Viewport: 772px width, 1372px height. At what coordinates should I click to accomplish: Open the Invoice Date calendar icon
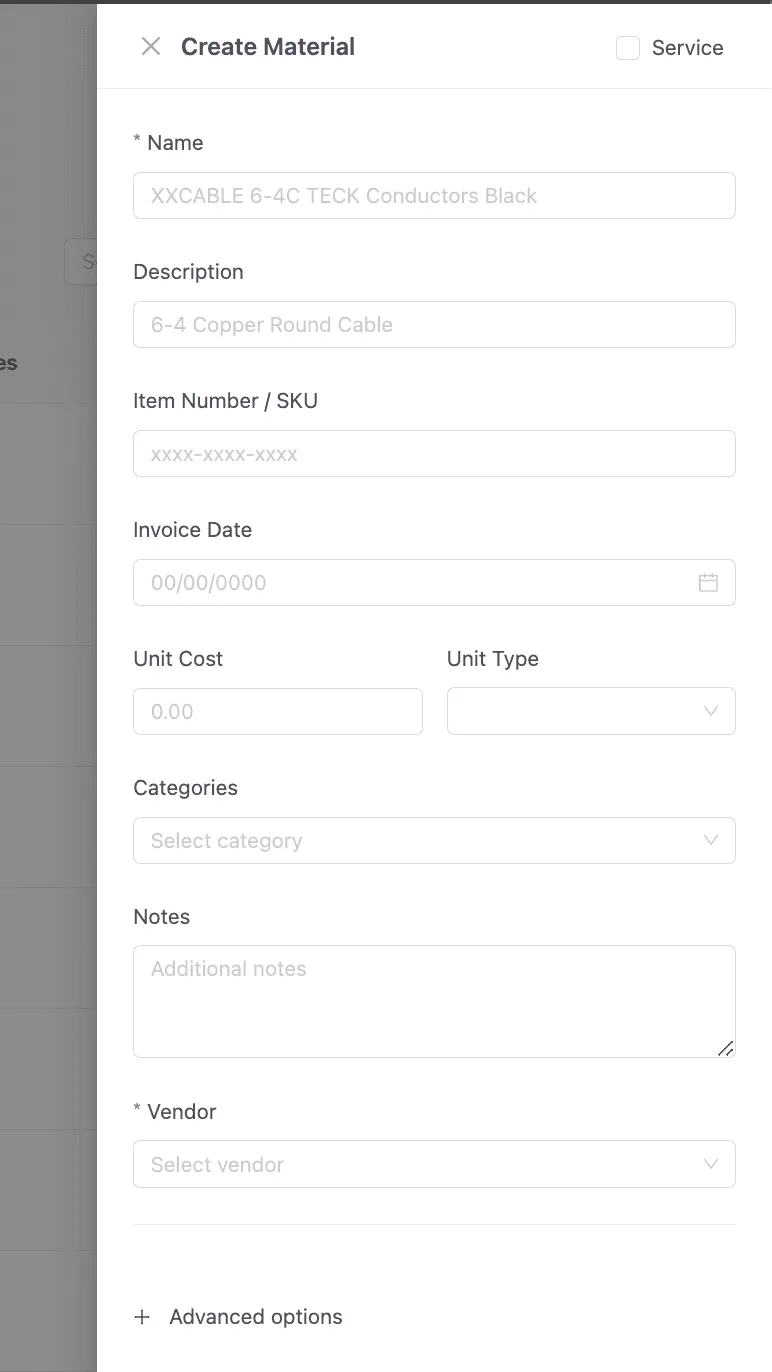(x=708, y=583)
